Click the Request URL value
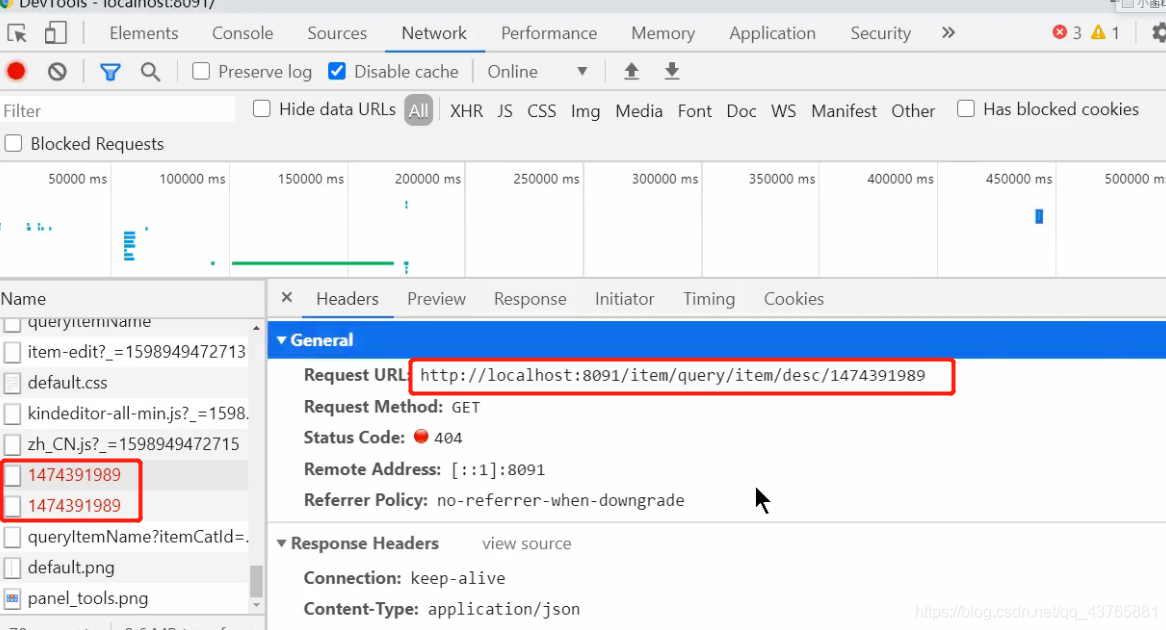The height and width of the screenshot is (630, 1166). coord(672,375)
